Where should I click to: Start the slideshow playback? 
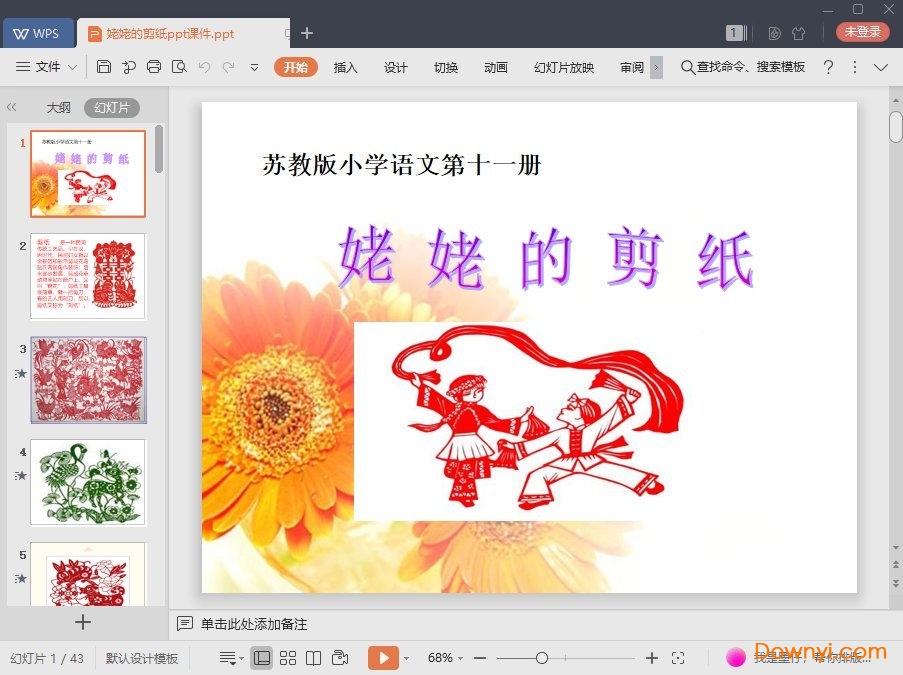(384, 658)
